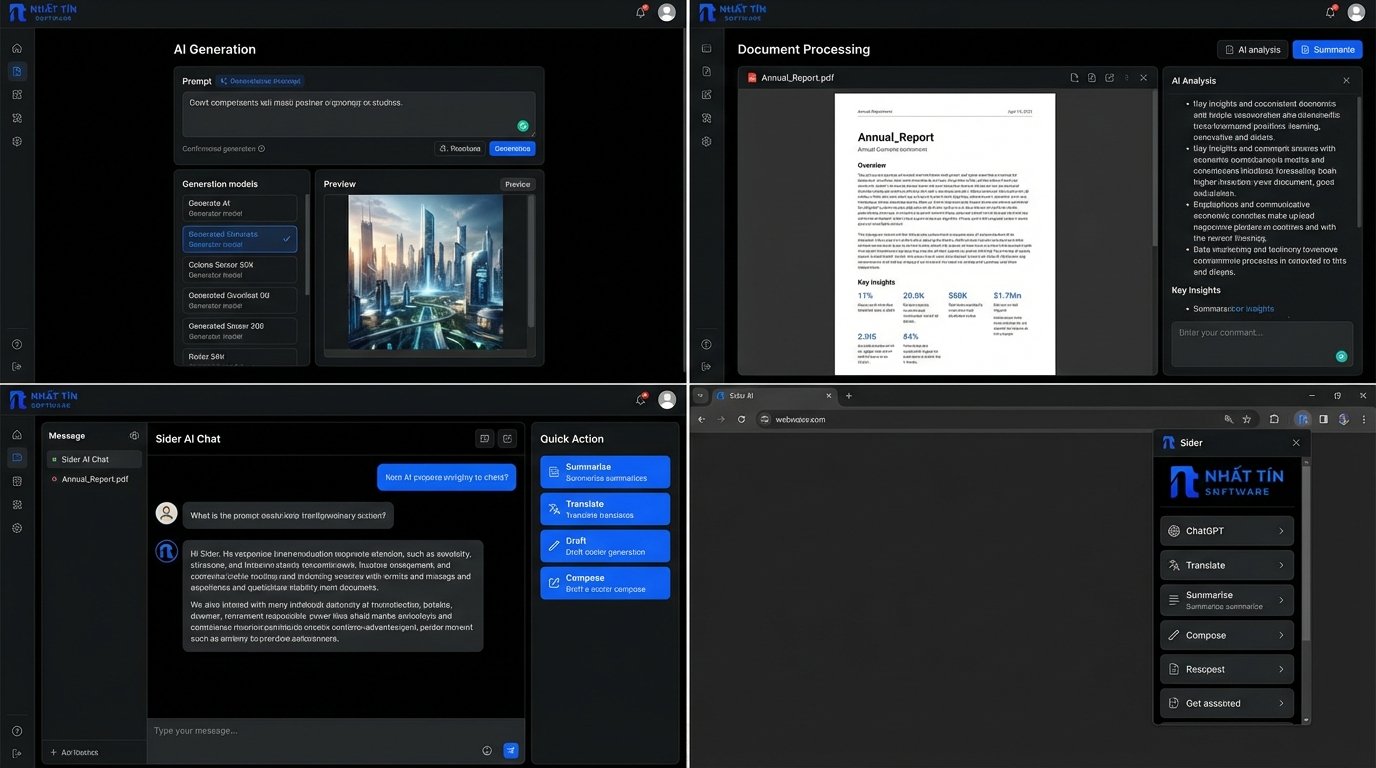Click the settings icon beside the Message heading

point(134,436)
